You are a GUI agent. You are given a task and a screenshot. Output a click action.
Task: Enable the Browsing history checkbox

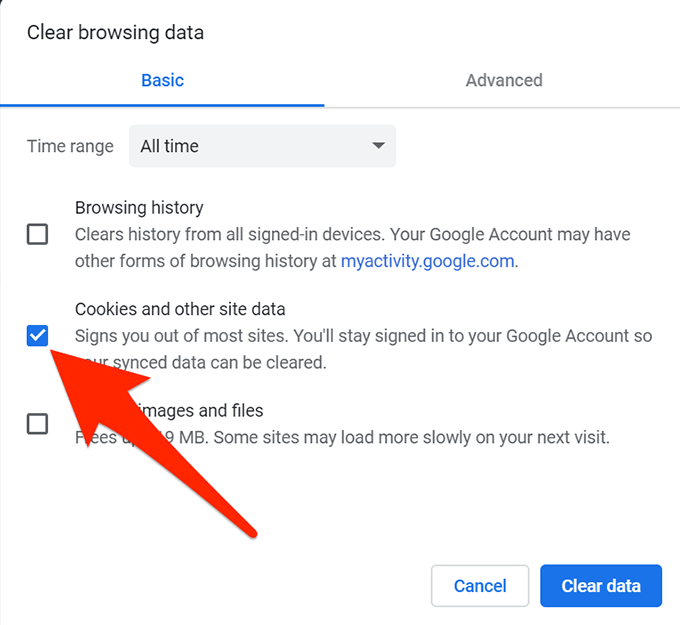coord(37,235)
